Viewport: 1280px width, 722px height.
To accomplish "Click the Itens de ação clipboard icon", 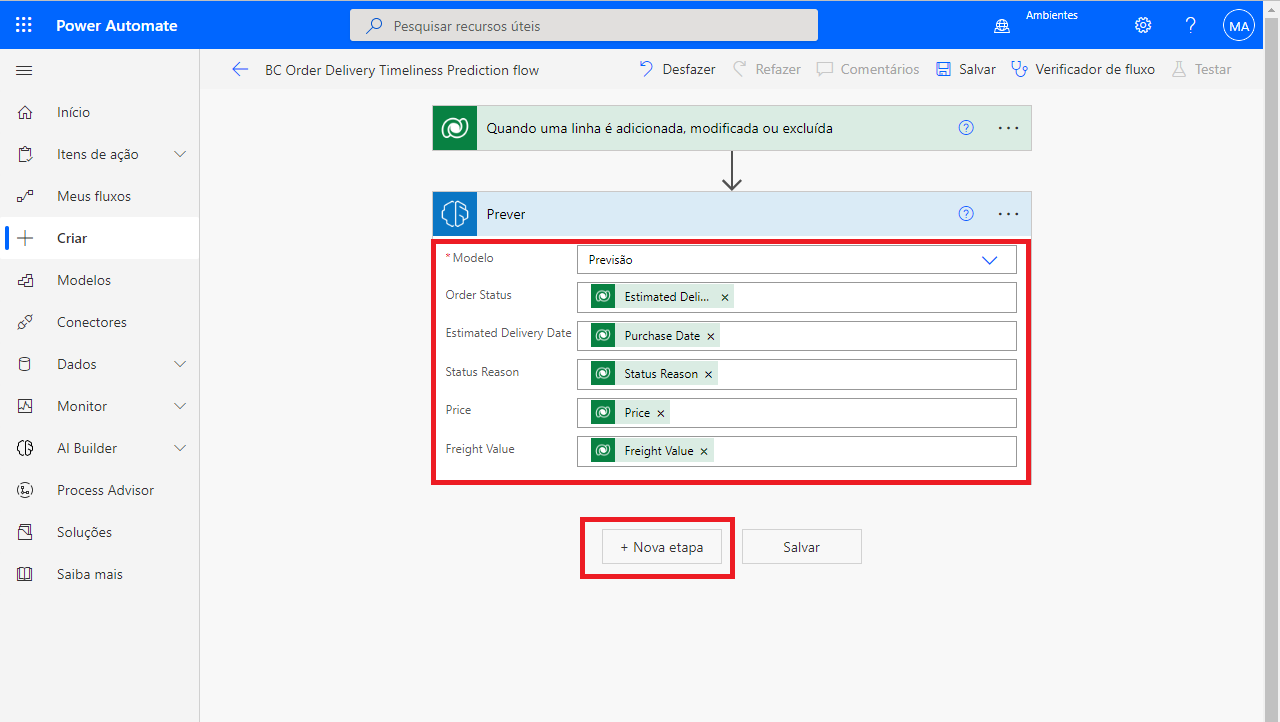I will coord(25,154).
